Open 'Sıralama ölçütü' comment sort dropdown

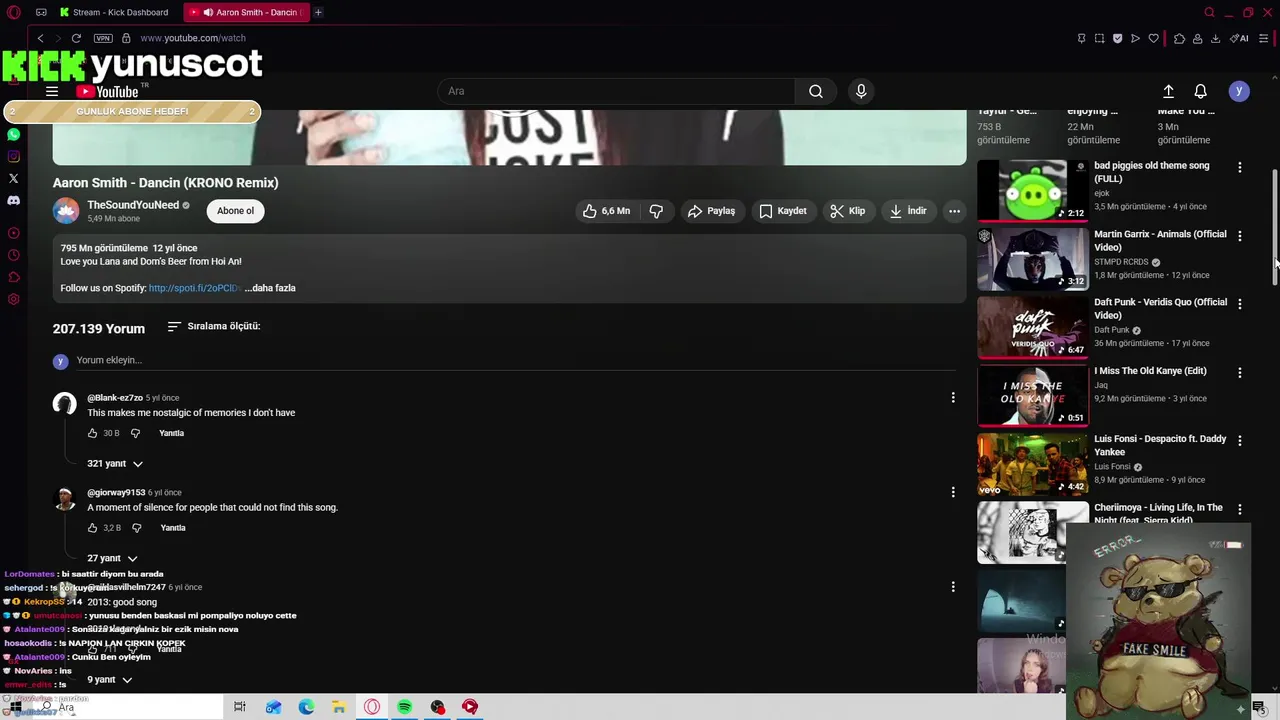pyautogui.click(x=214, y=327)
